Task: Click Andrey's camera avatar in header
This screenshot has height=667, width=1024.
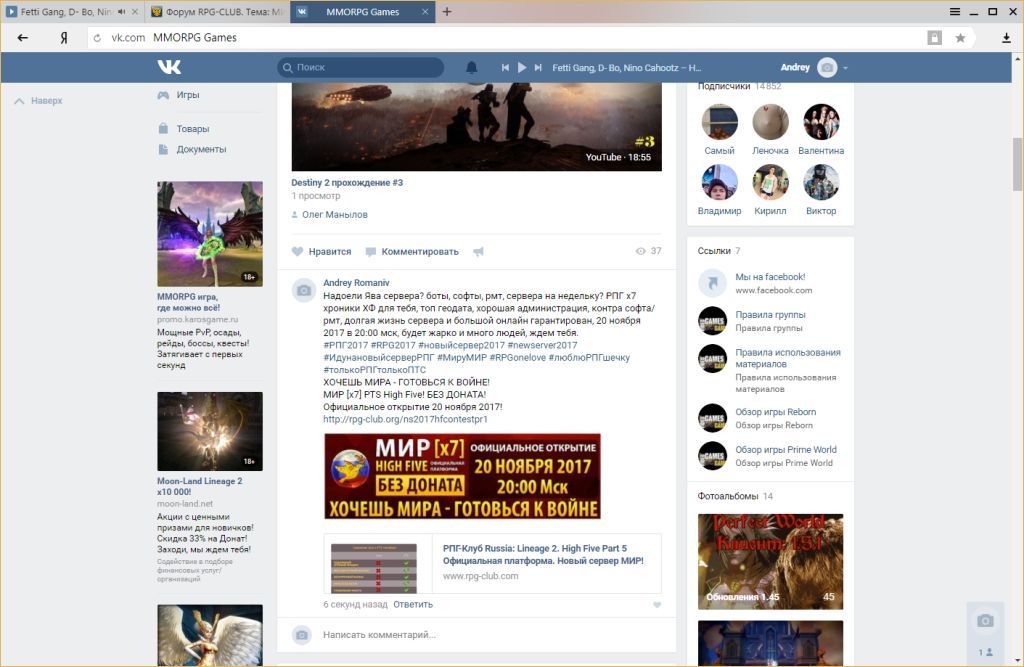Action: (x=827, y=68)
